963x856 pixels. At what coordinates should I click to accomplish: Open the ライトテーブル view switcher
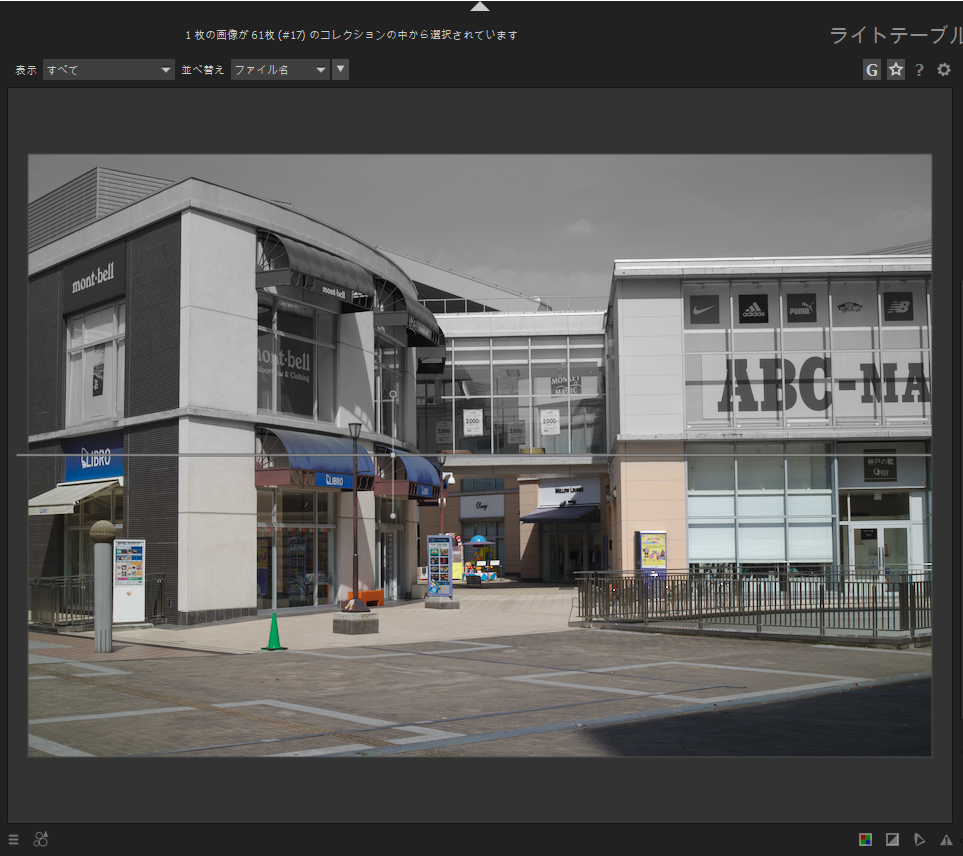[896, 36]
